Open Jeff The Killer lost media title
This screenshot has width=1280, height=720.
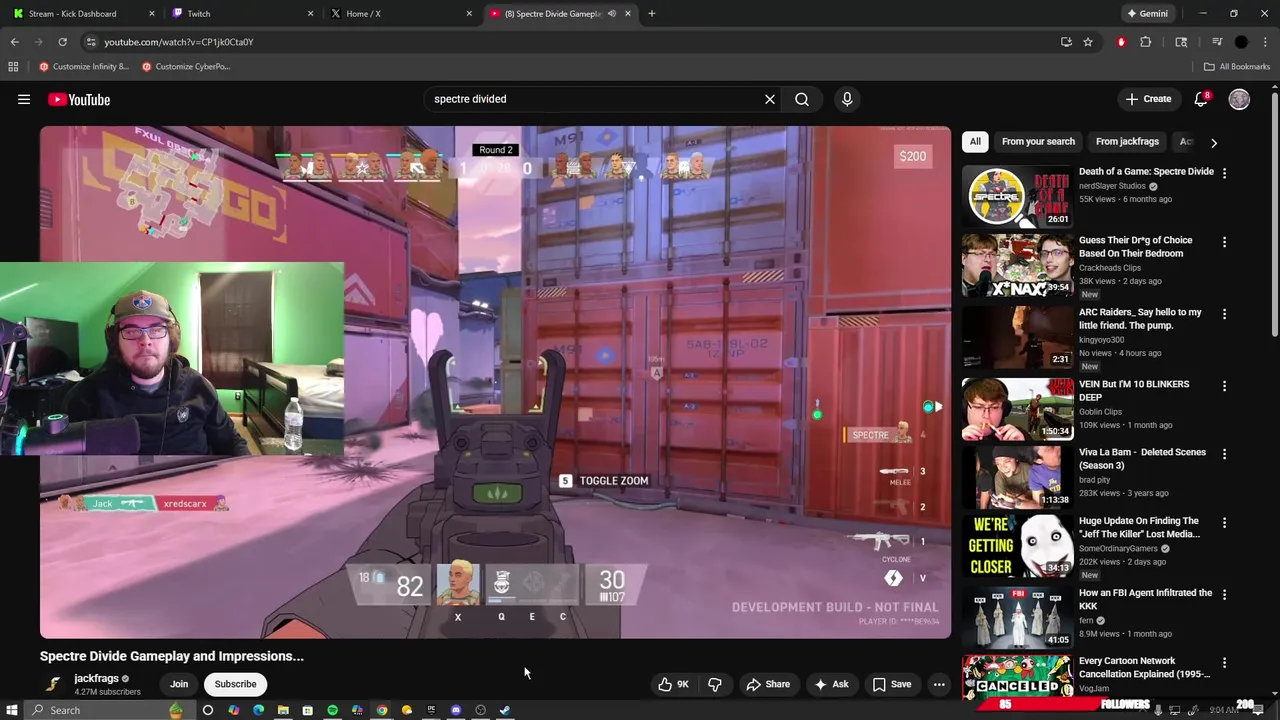coord(1139,527)
